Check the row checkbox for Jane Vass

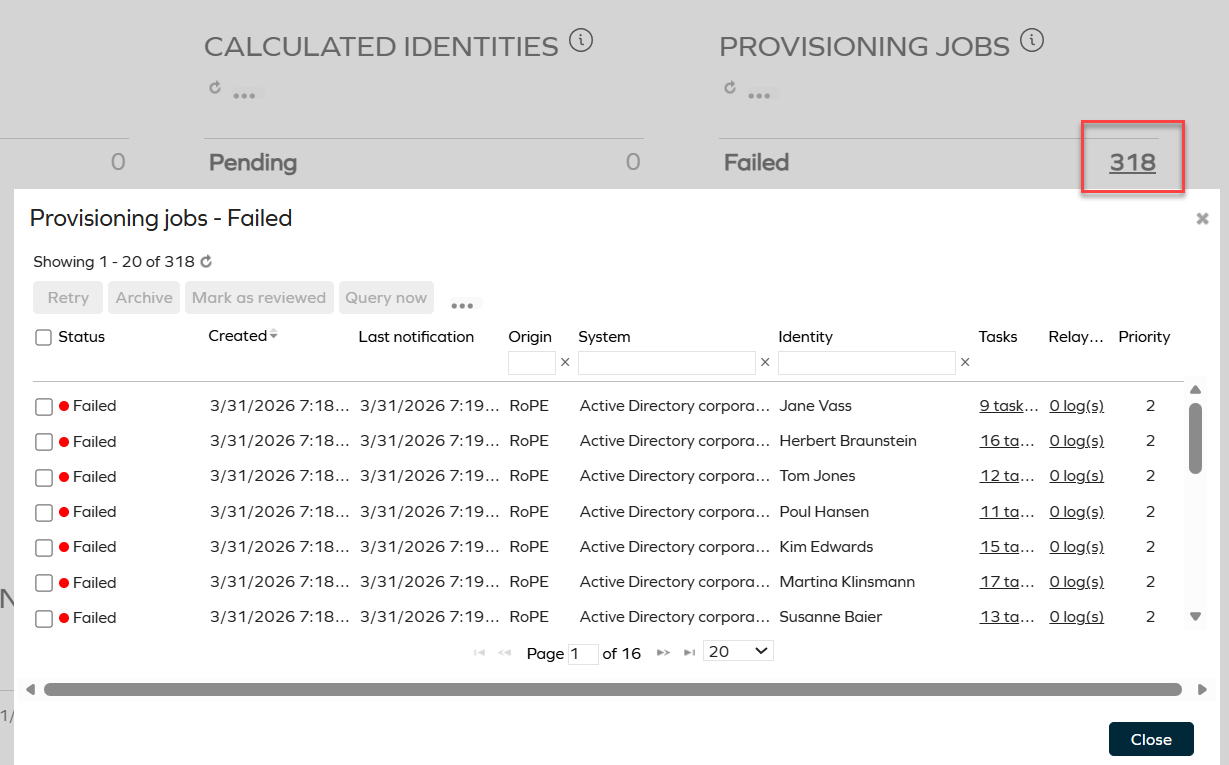(43, 406)
